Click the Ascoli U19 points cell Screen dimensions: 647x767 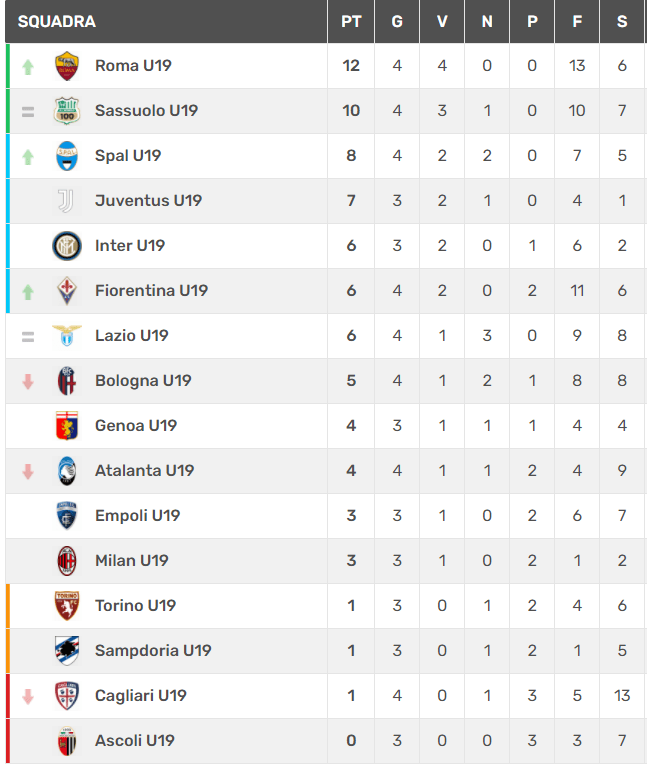point(351,741)
